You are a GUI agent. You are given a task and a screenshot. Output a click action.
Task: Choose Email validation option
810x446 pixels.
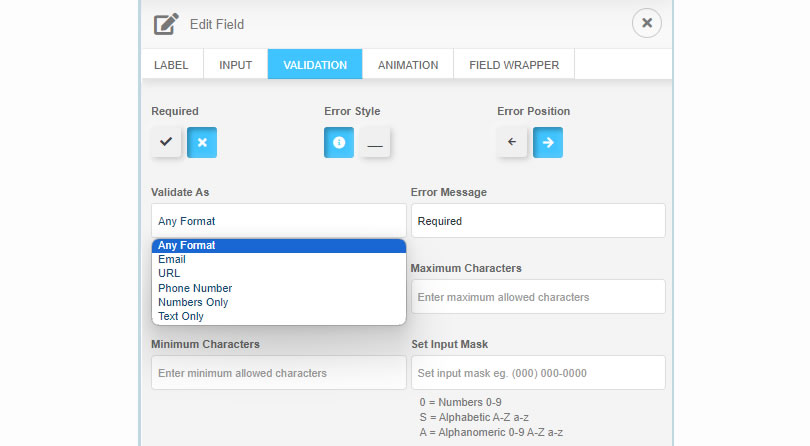(279, 259)
